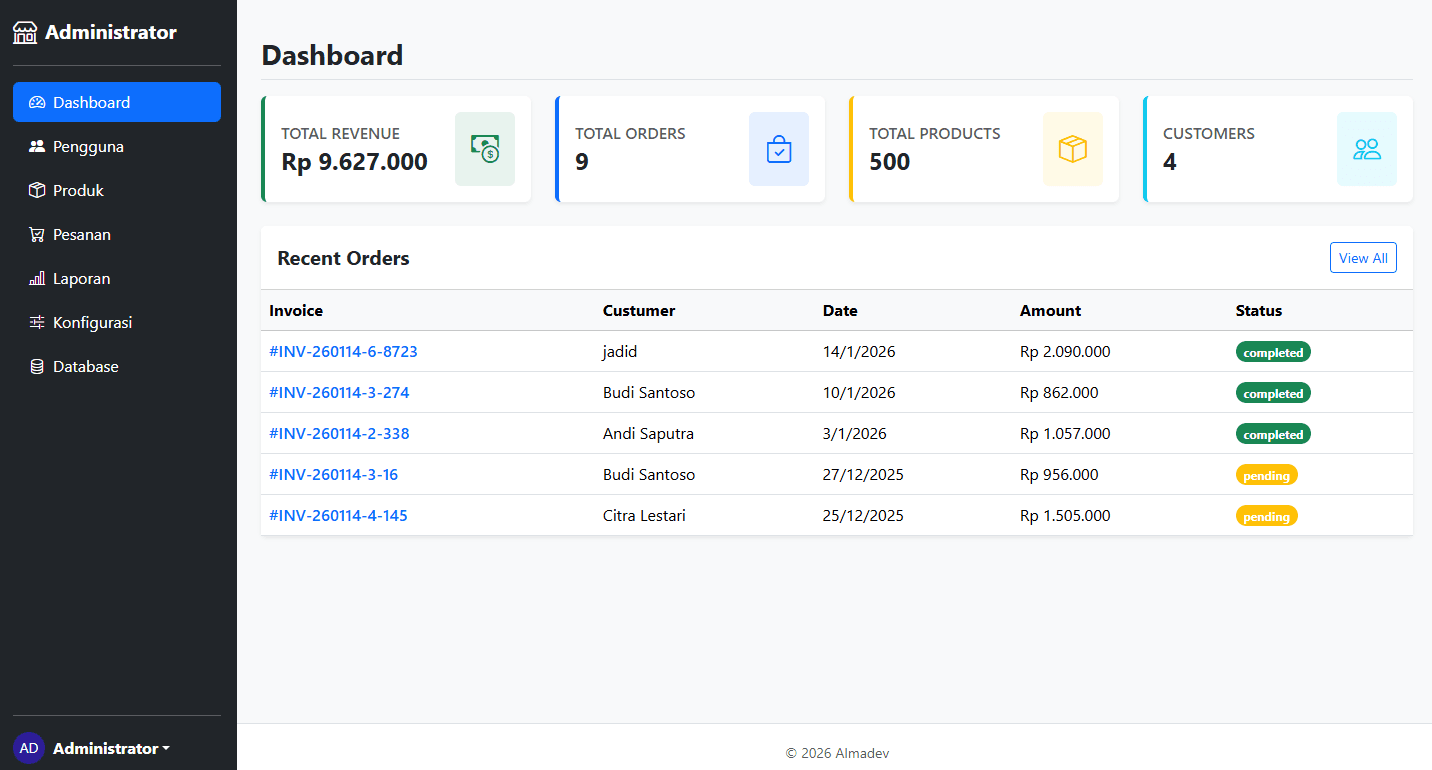Click the shopping bag icon in Total Orders

779,149
